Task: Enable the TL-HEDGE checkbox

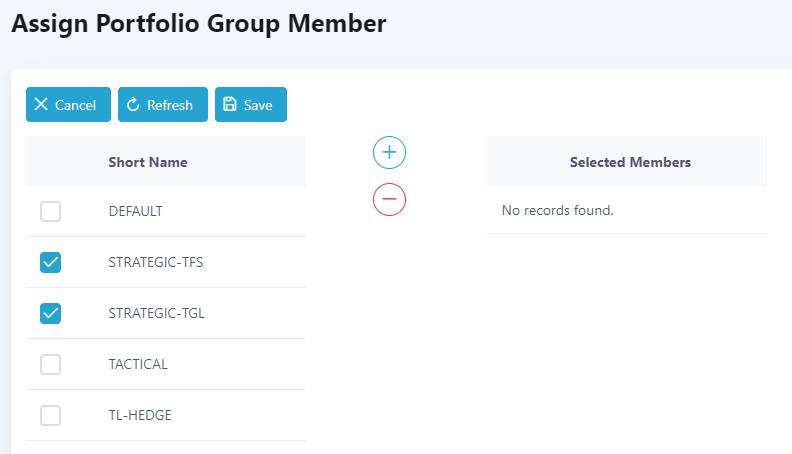Action: click(51, 415)
